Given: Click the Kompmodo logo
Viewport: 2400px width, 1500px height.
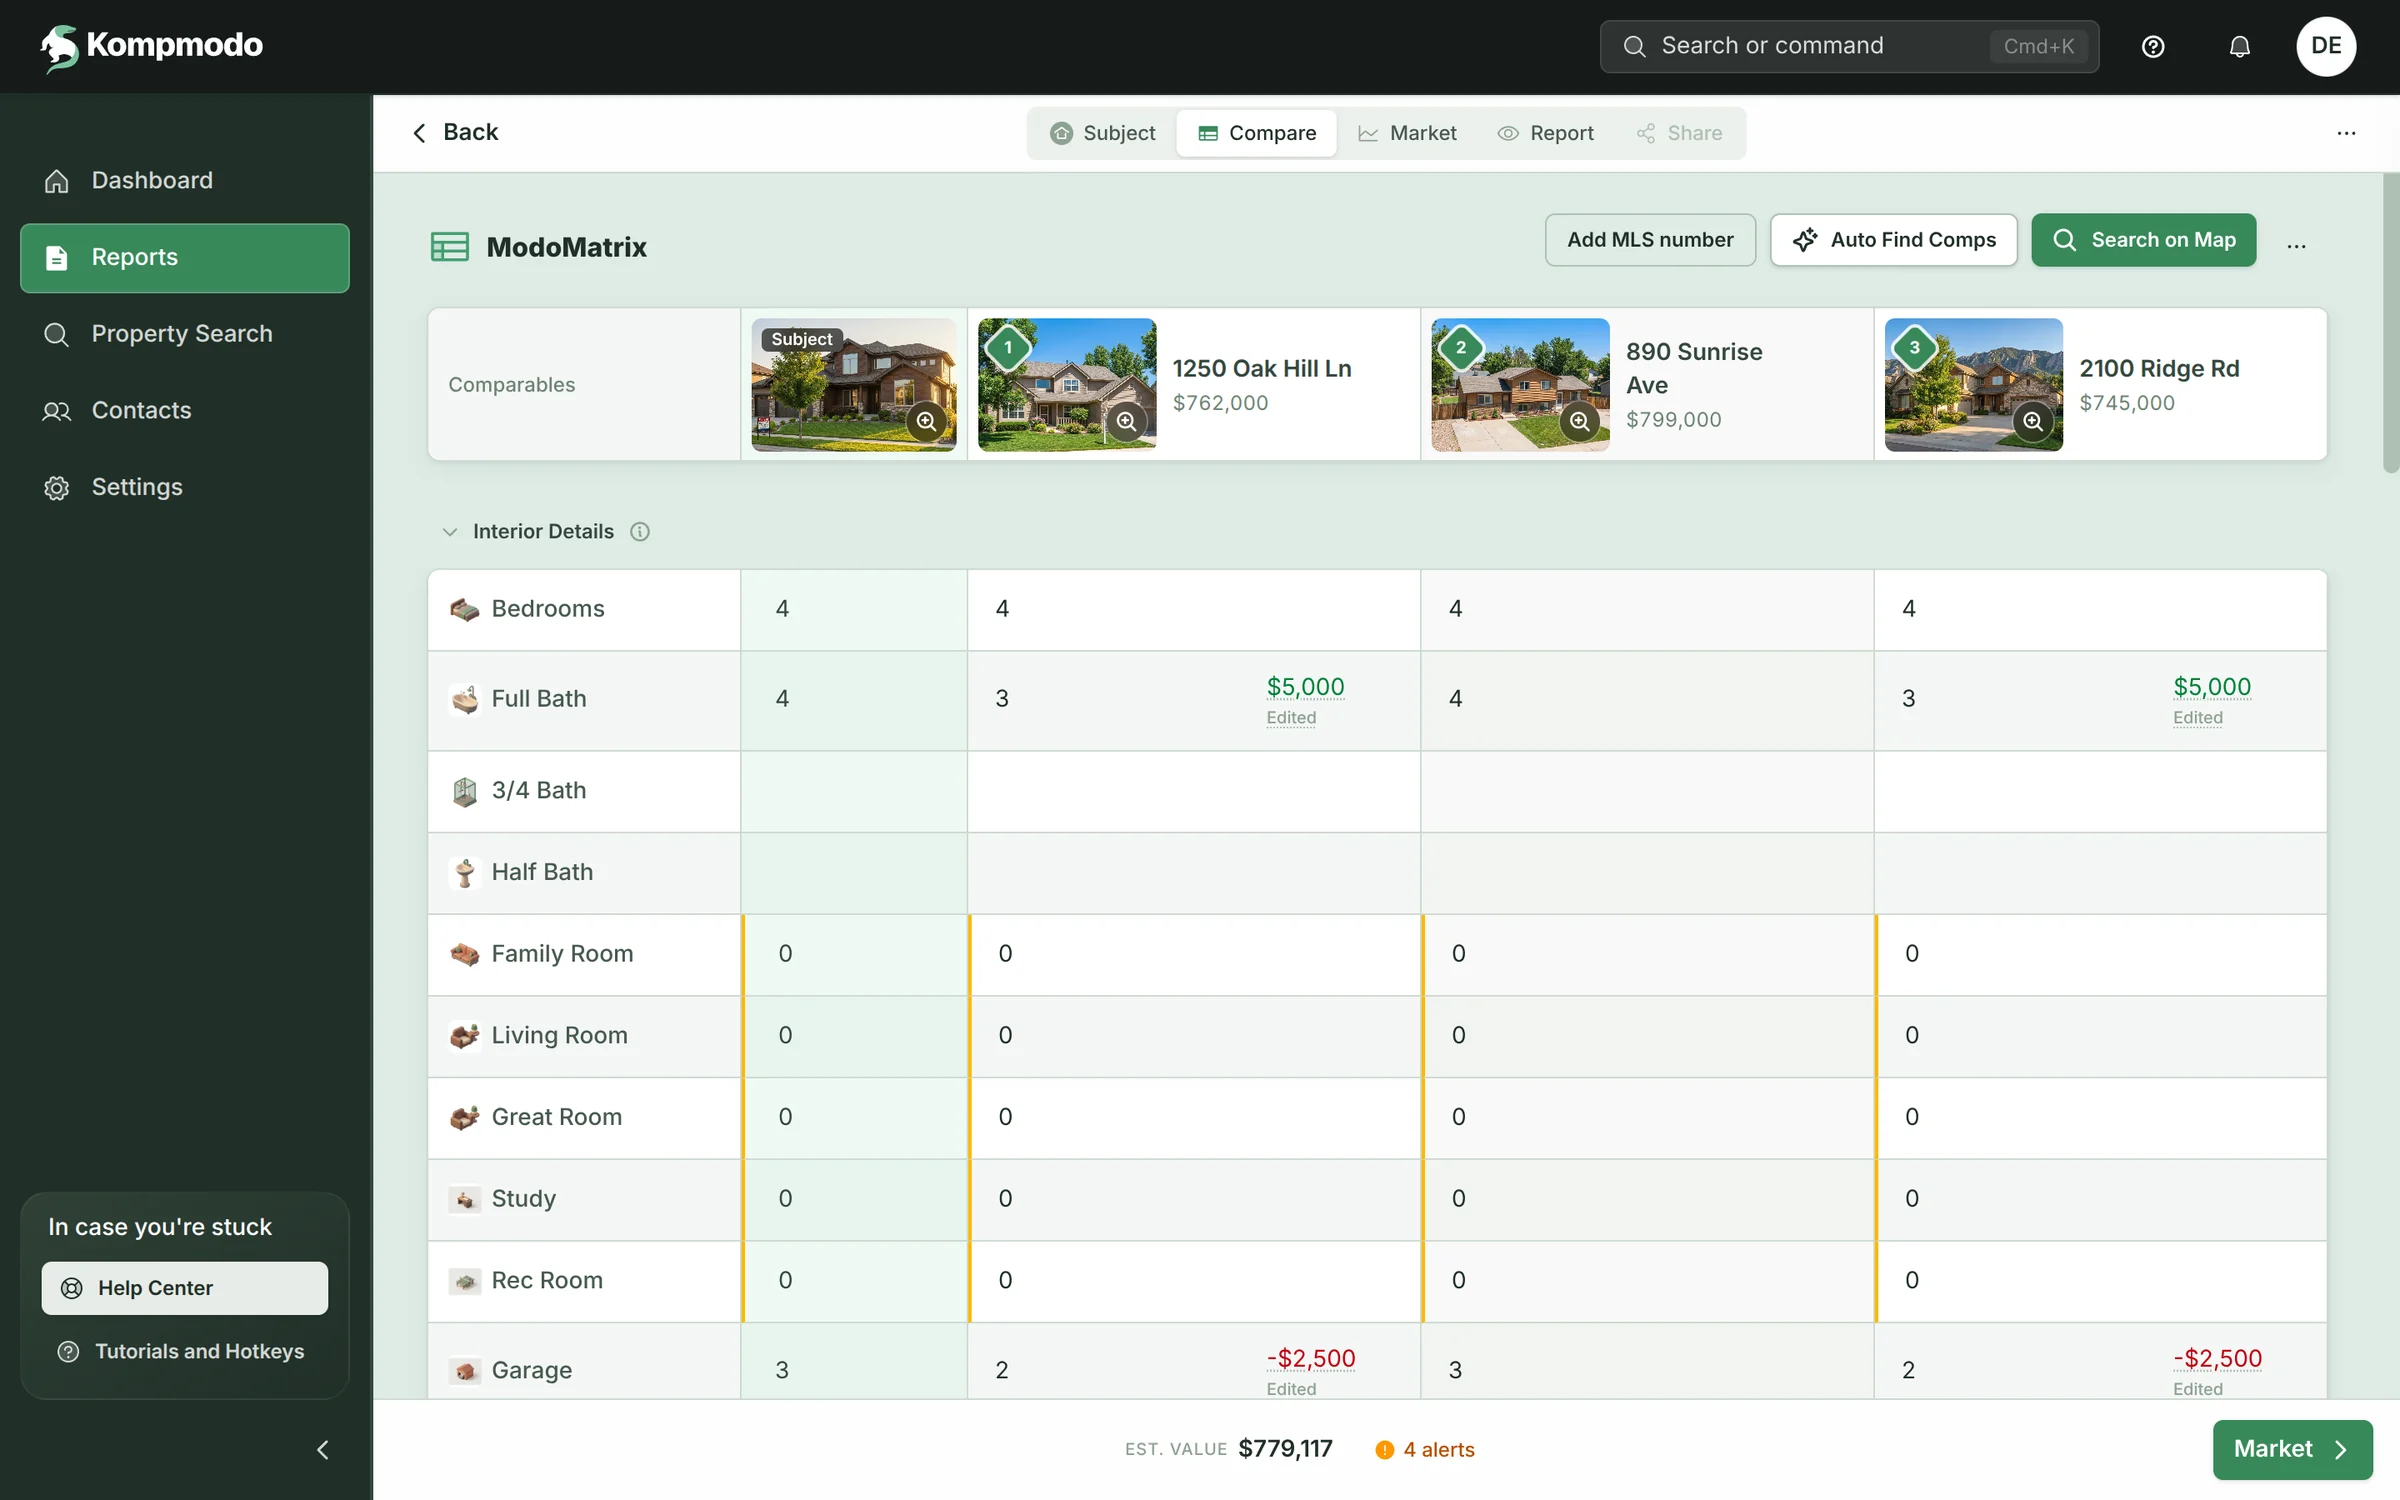Looking at the screenshot, I should (152, 46).
